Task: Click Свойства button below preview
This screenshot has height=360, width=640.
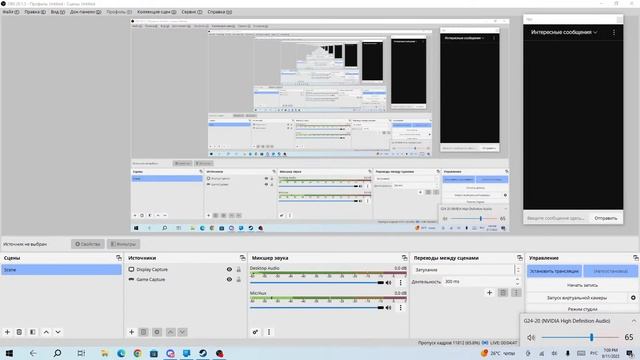Action: coord(88,244)
